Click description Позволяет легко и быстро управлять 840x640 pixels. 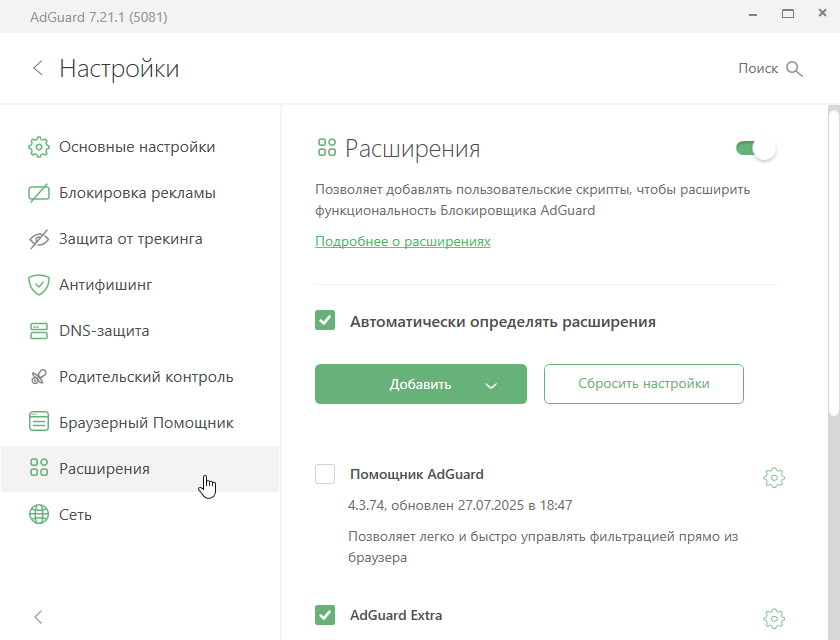pos(543,547)
